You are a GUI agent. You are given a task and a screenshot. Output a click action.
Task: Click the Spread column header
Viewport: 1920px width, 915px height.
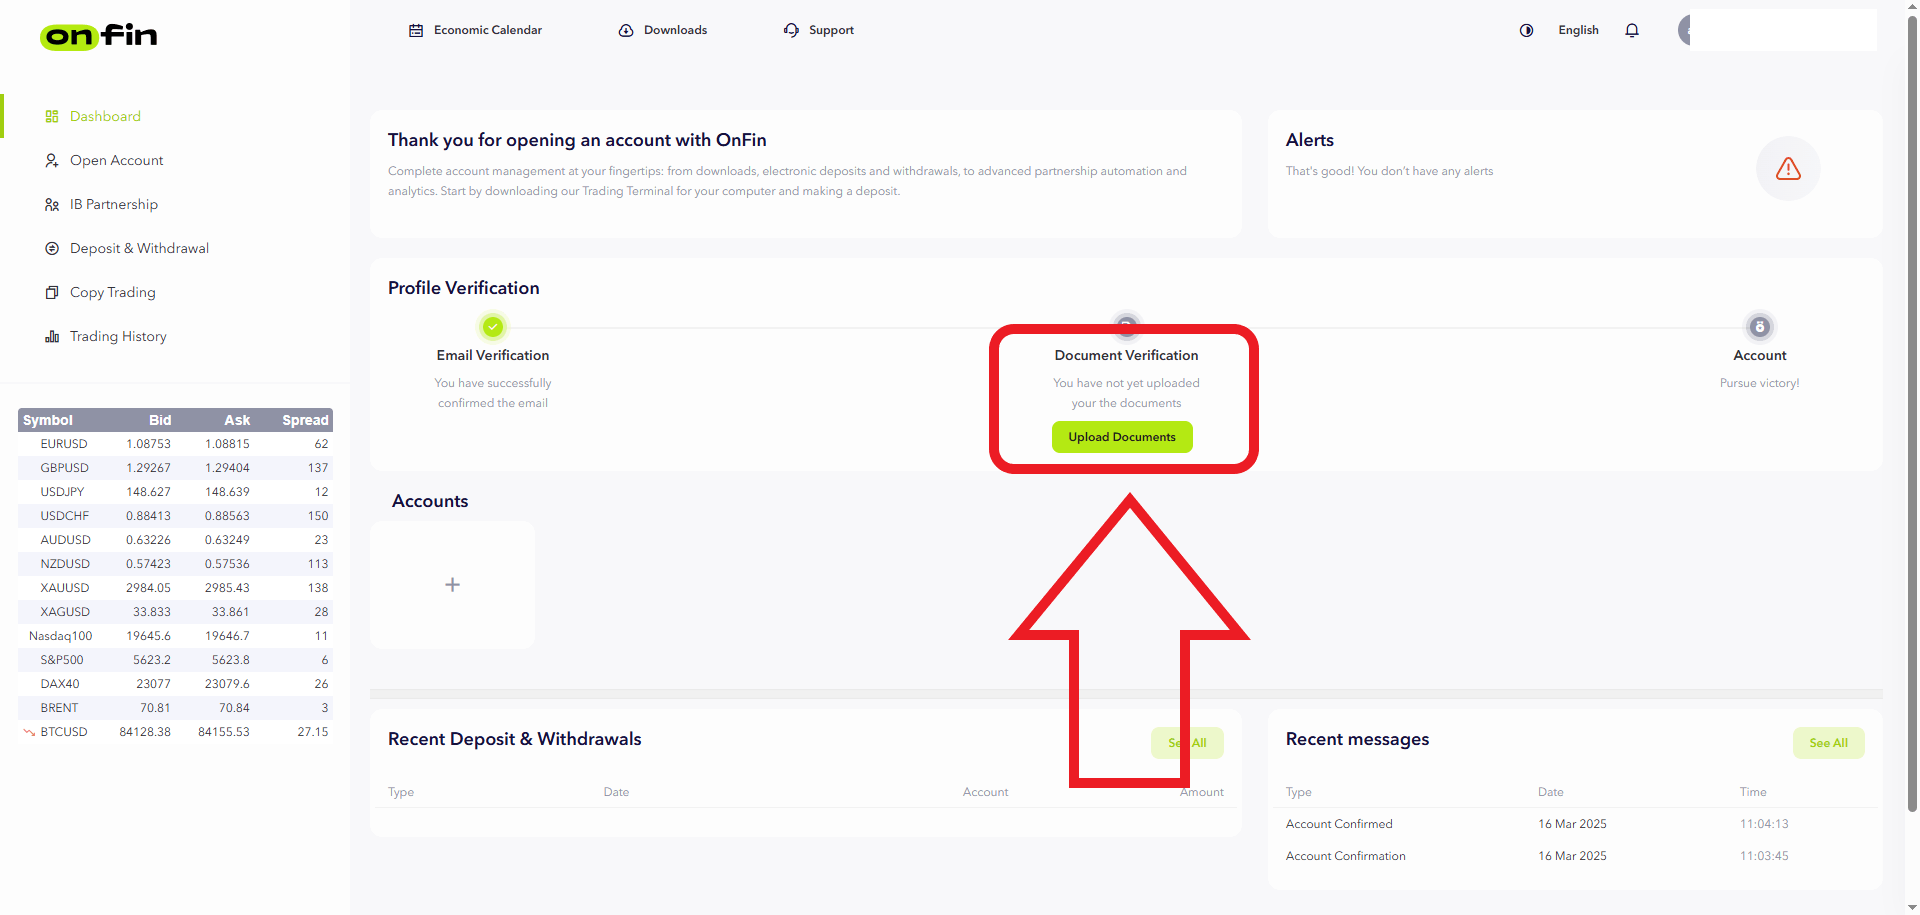coord(305,420)
